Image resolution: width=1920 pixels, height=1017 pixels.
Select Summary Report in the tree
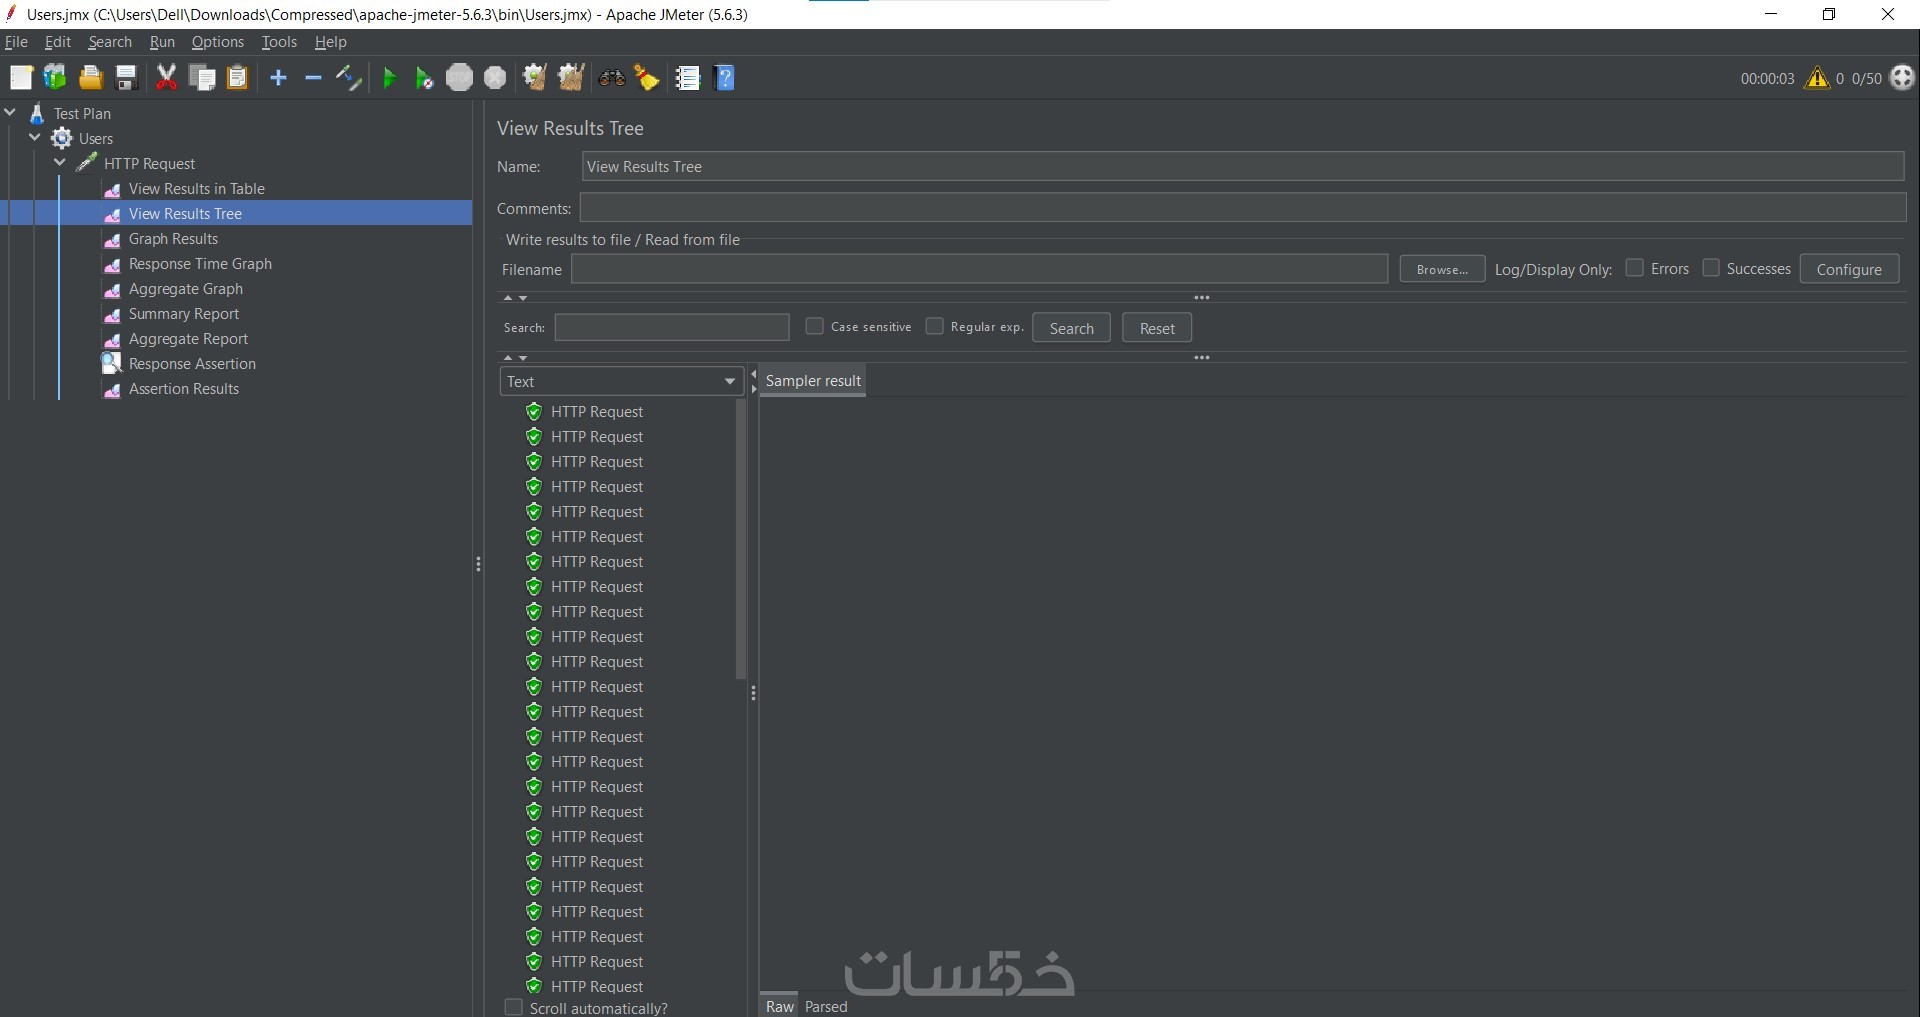pos(184,314)
